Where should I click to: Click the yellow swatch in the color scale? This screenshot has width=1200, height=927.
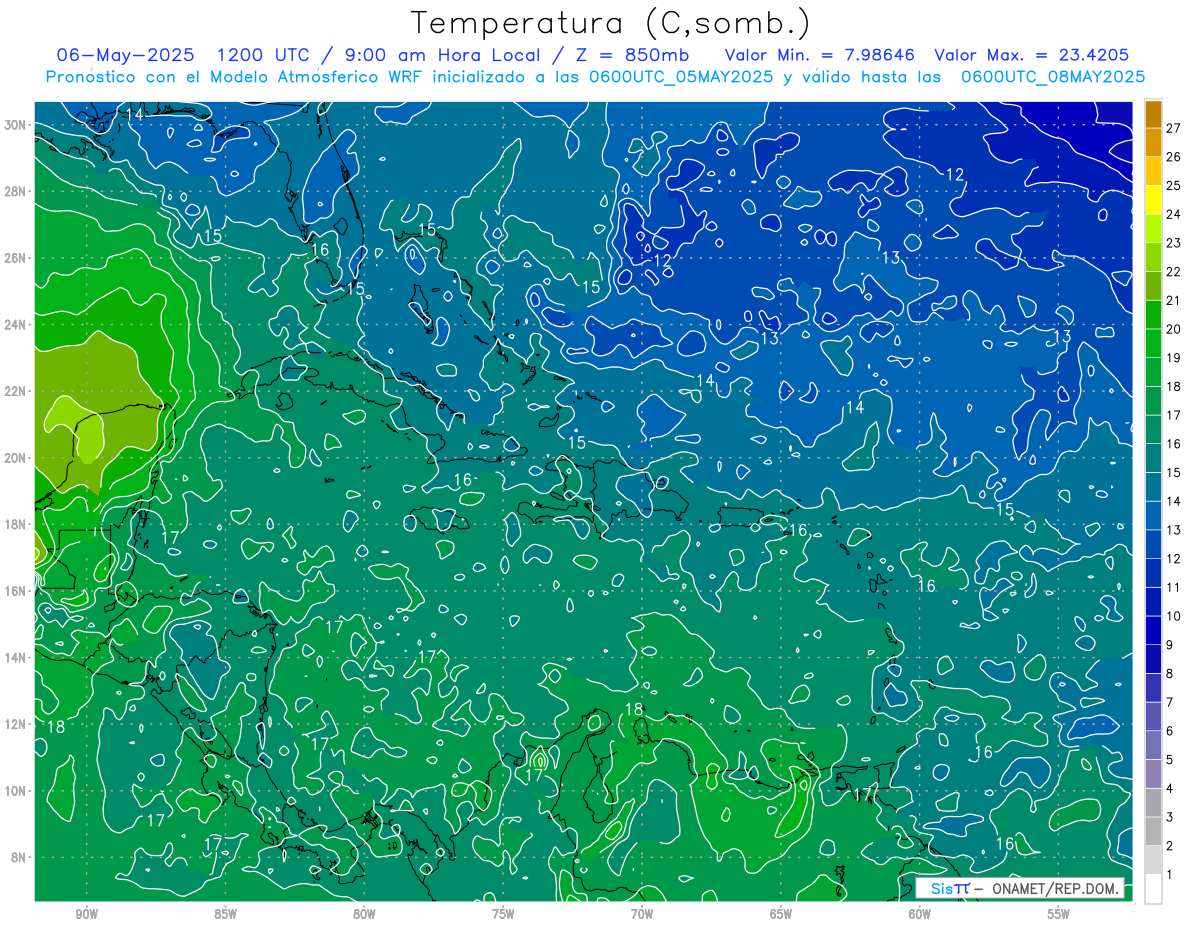click(1153, 199)
